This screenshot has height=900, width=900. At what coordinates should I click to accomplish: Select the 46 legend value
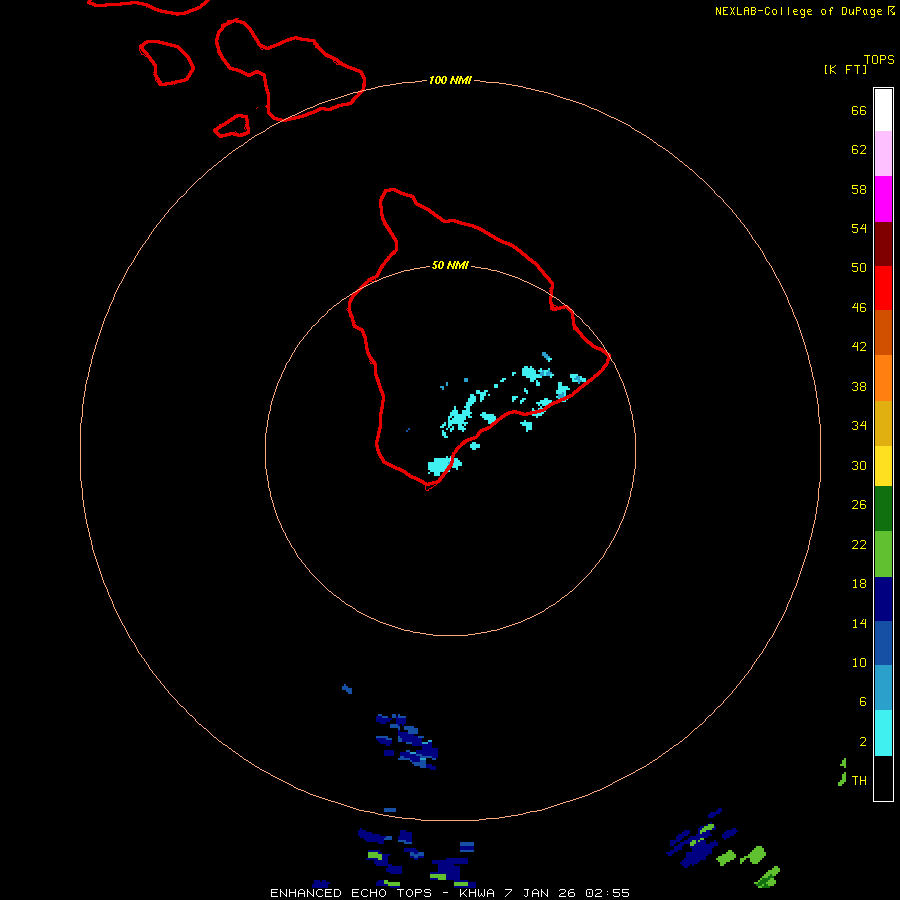point(859,308)
